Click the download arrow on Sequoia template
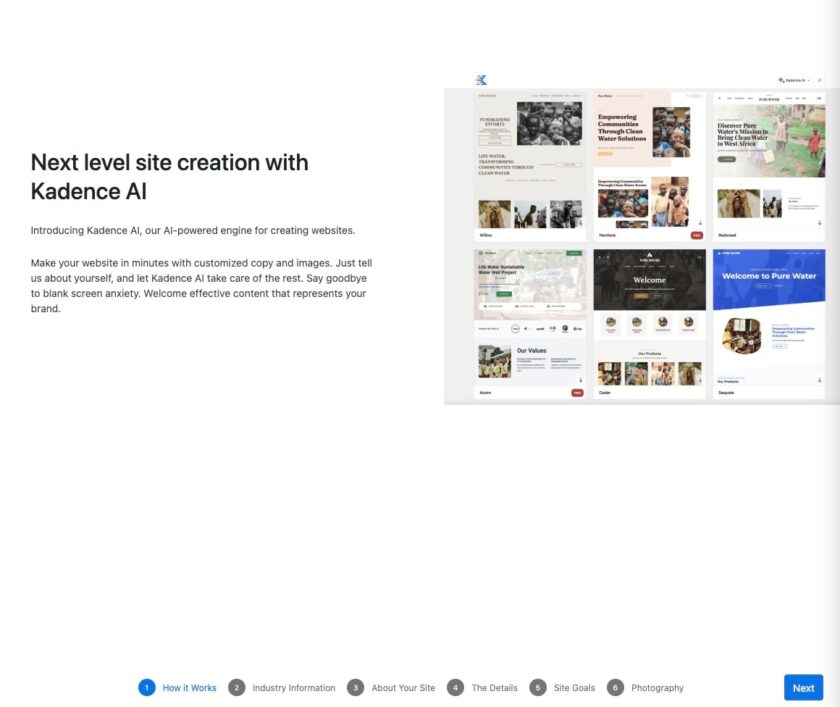The width and height of the screenshot is (840, 707). [819, 380]
